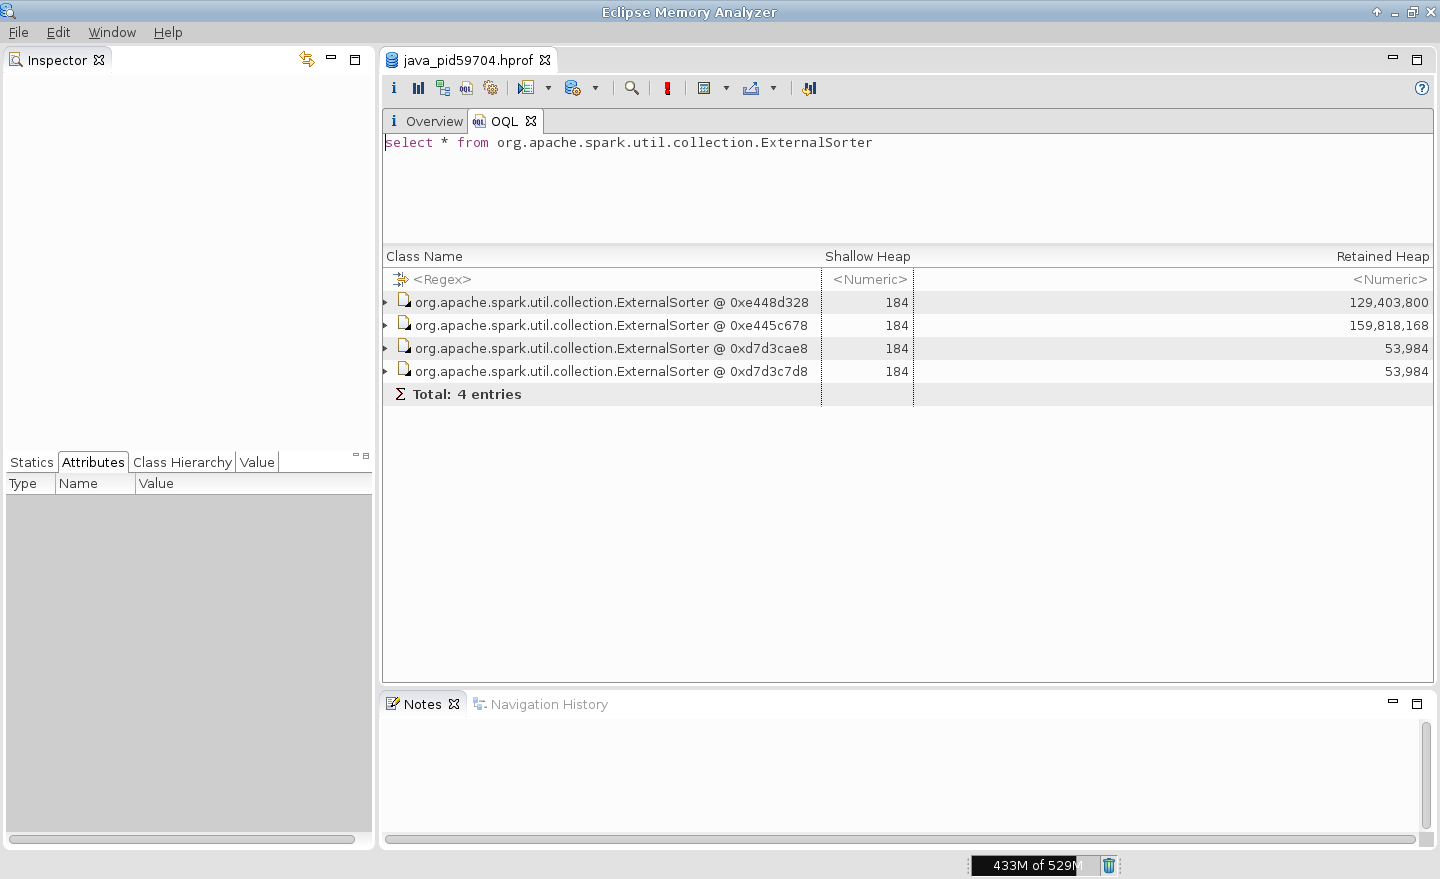Click the Export results icon

(751, 88)
